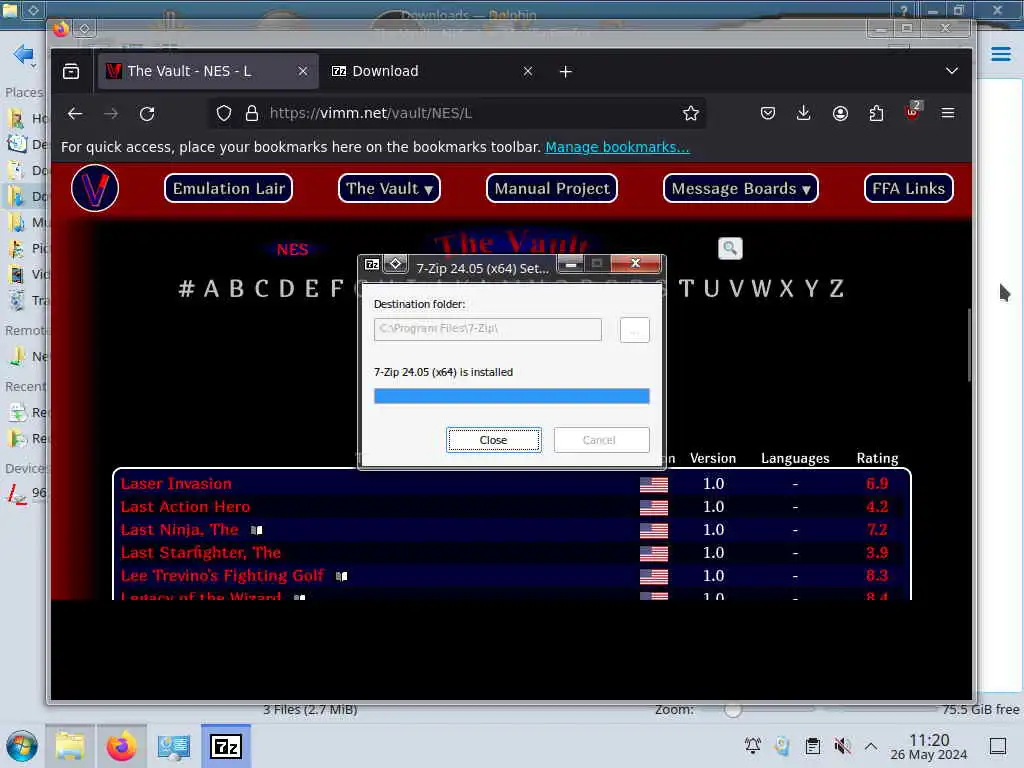1024x768 pixels.
Task: Save page to Pocket
Action: (768, 114)
